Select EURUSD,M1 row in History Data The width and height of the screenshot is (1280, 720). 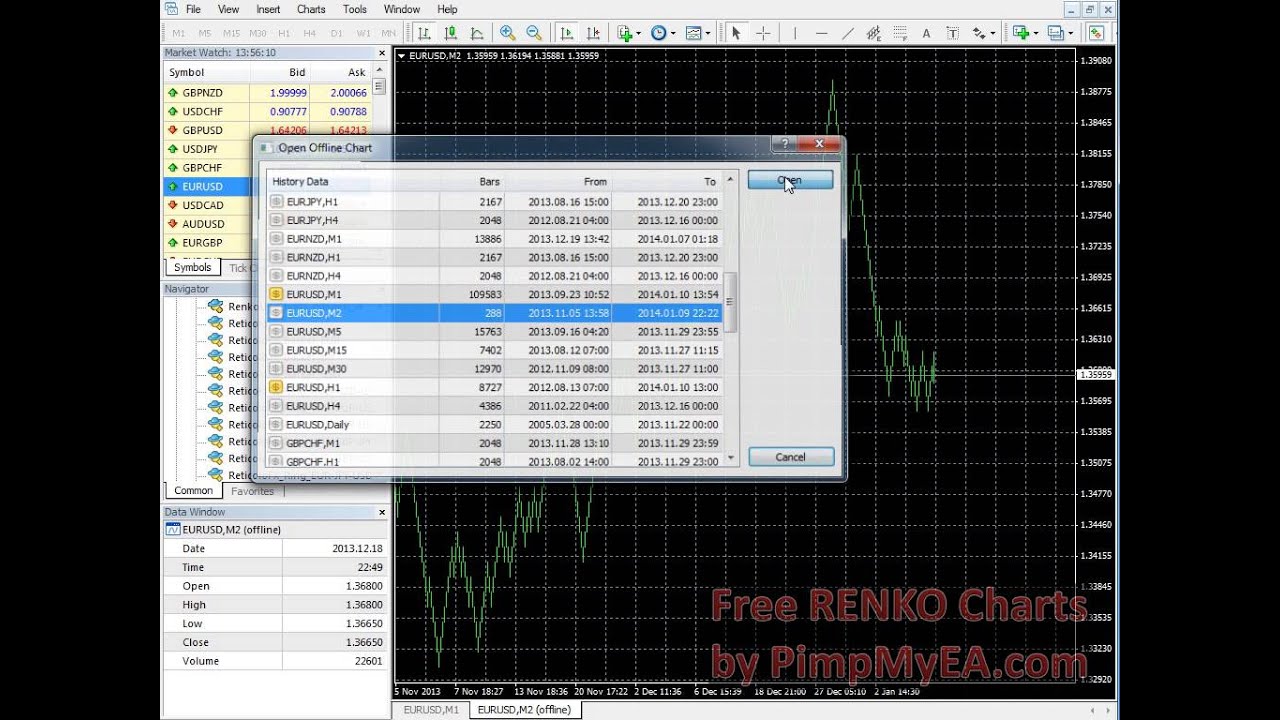click(494, 294)
